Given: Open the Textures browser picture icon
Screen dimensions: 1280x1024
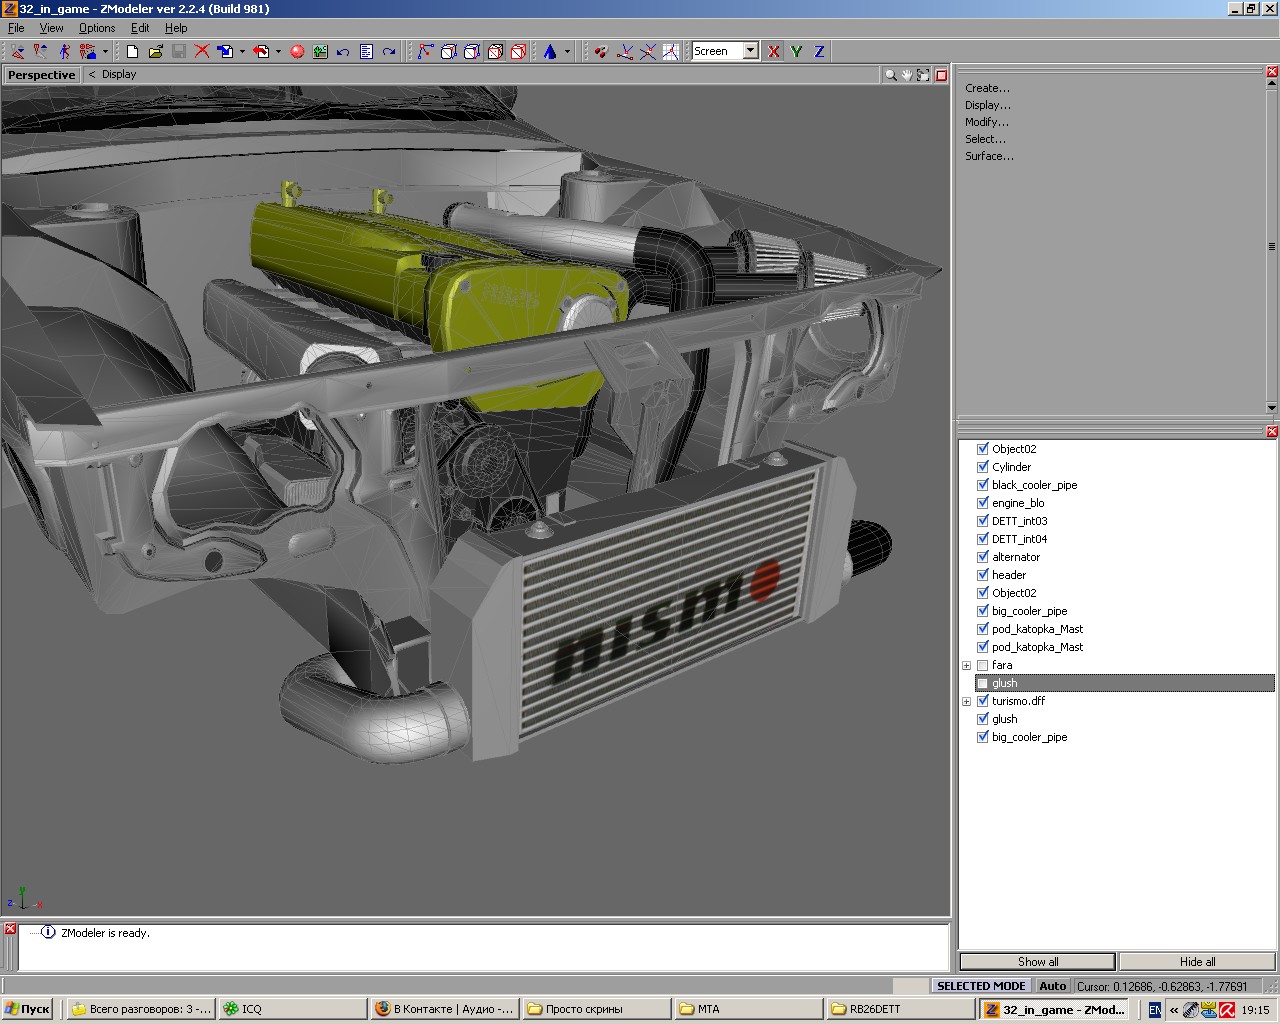Looking at the screenshot, I should click(320, 51).
